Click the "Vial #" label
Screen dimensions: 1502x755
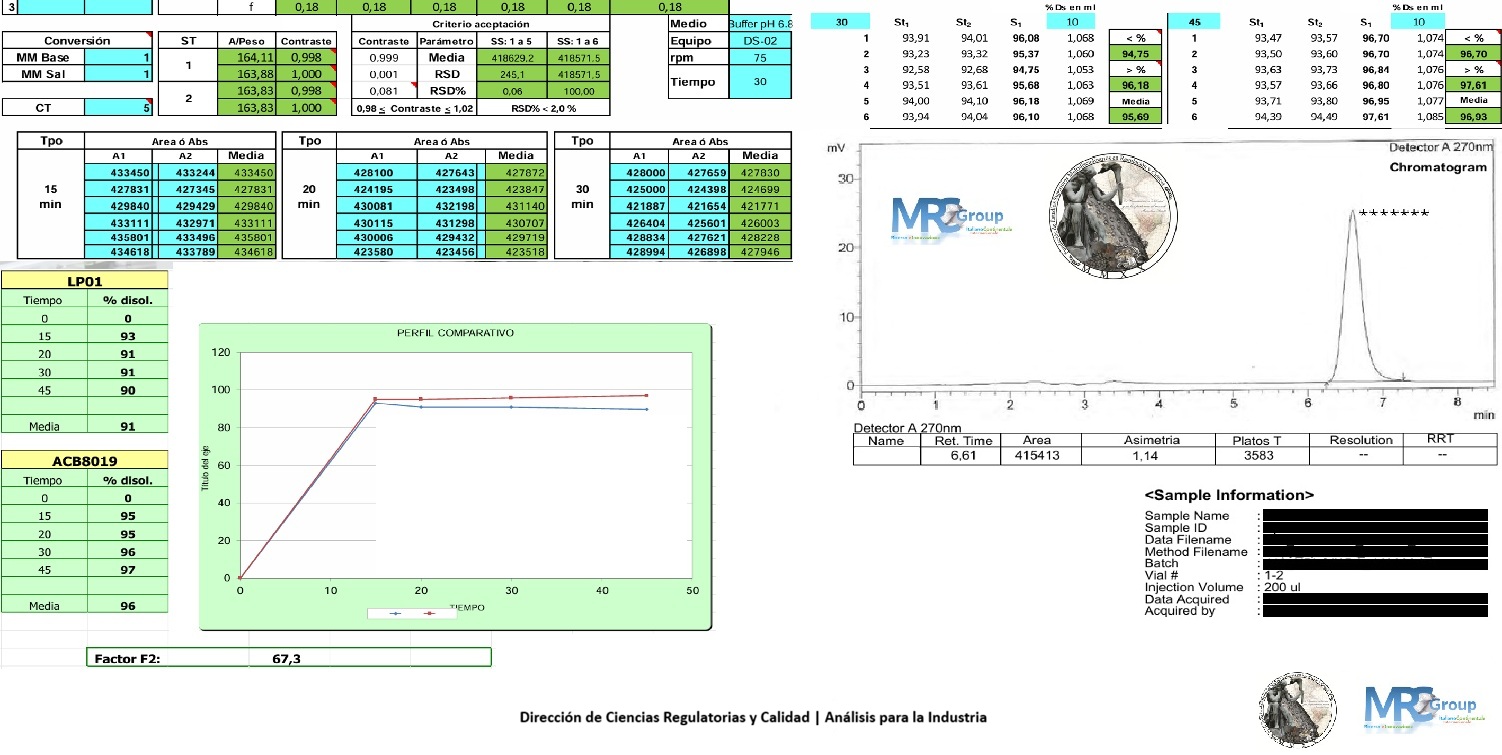tap(1162, 576)
